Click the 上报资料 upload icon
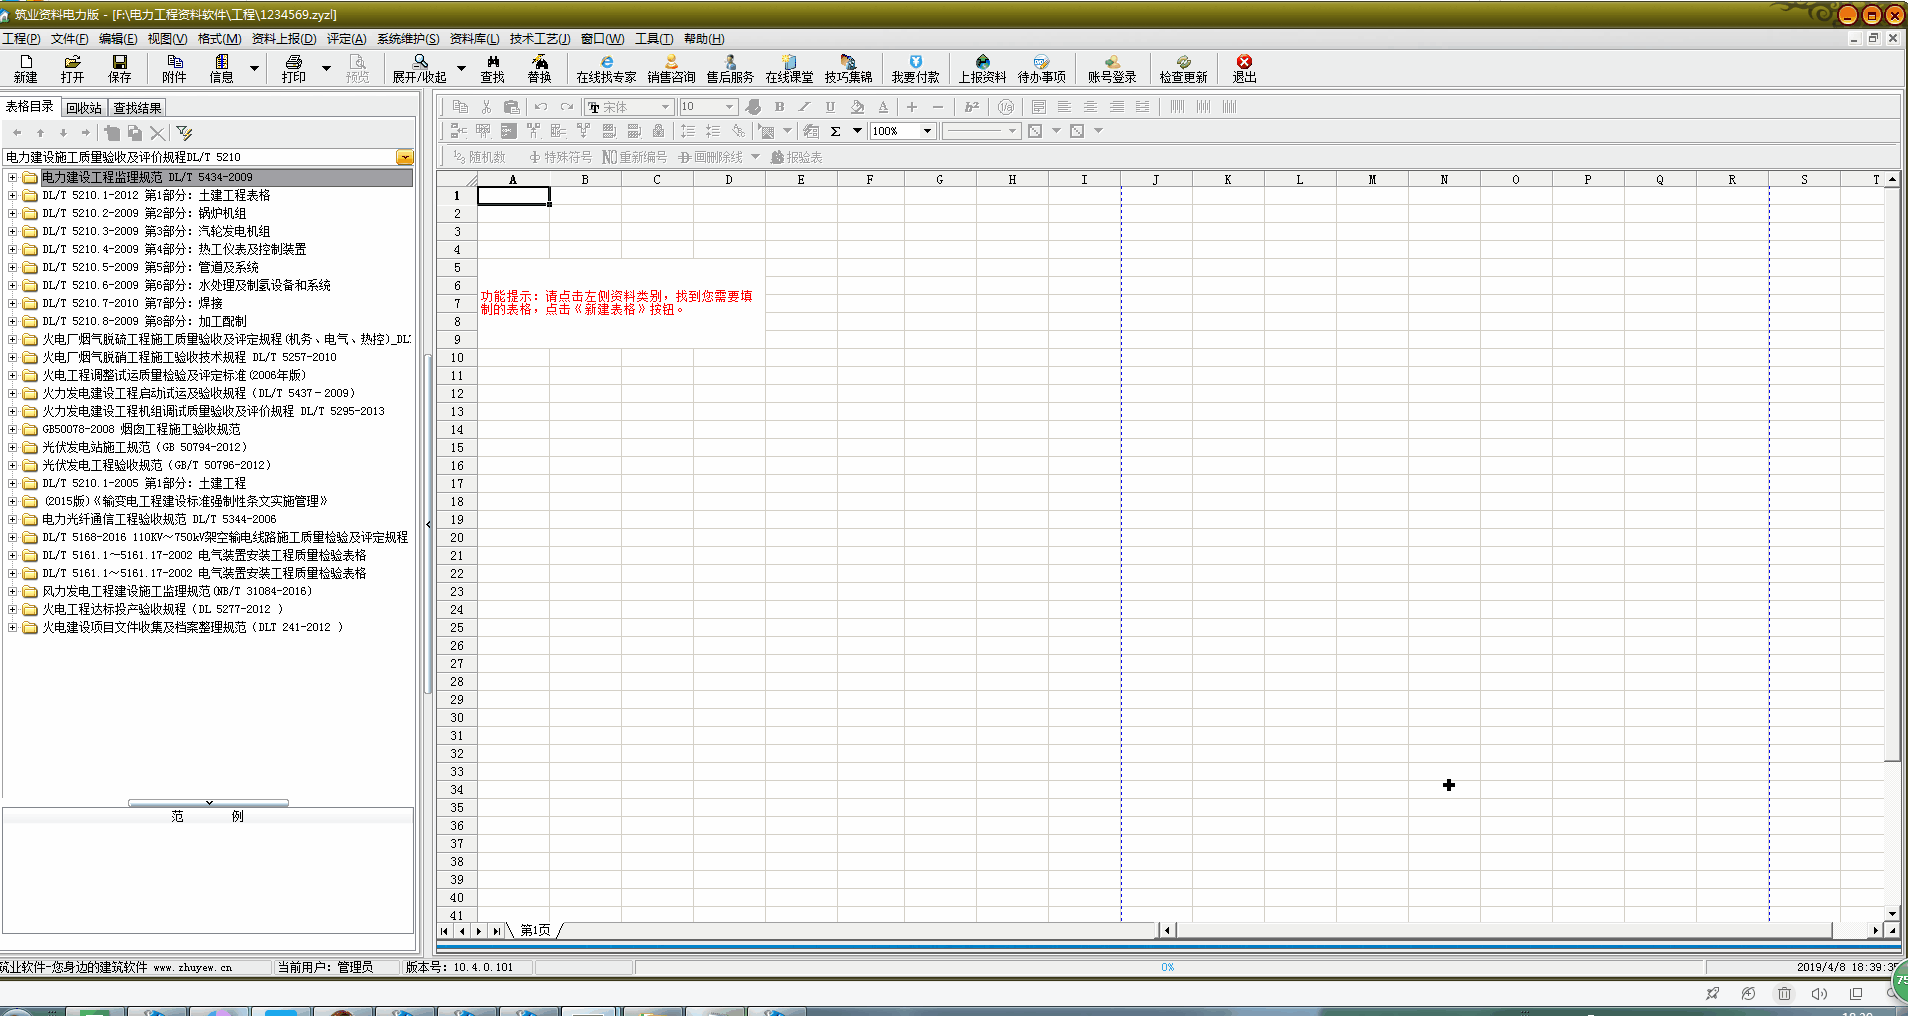Viewport: 1908px width, 1016px height. [x=982, y=68]
